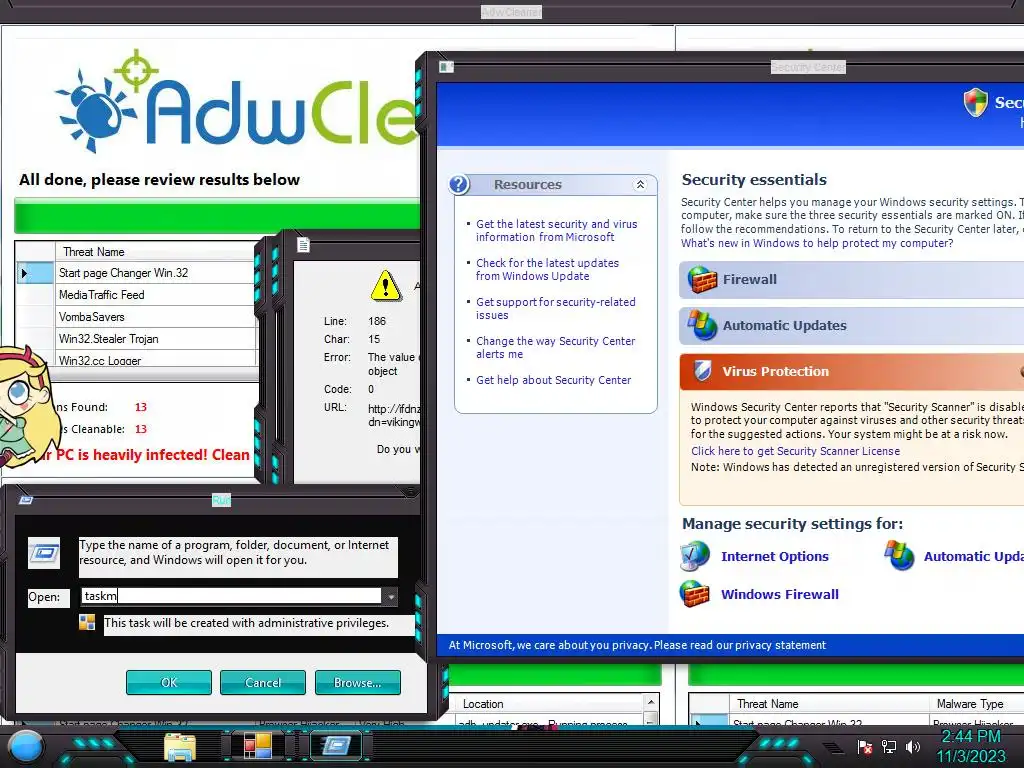Click the warning triangle in script error dialog
The image size is (1024, 768).
coord(385,285)
